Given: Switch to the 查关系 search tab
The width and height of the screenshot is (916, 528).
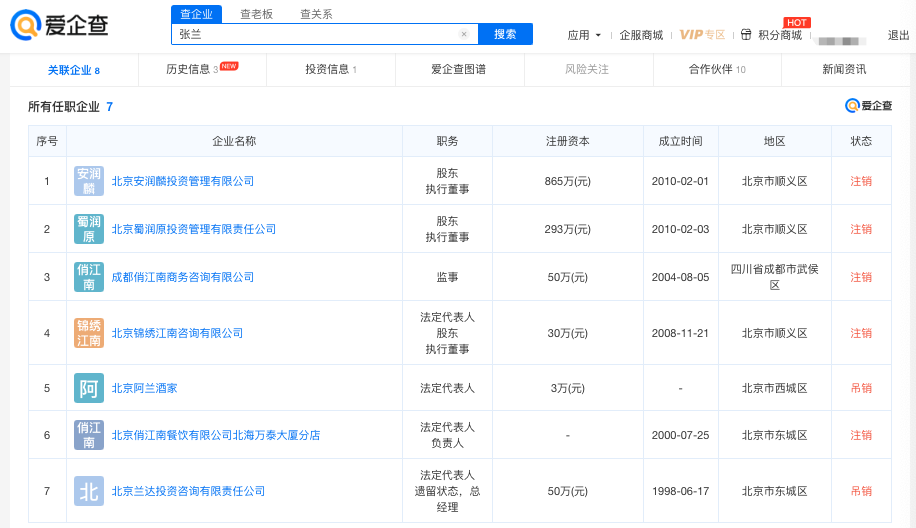Looking at the screenshot, I should (x=316, y=14).
